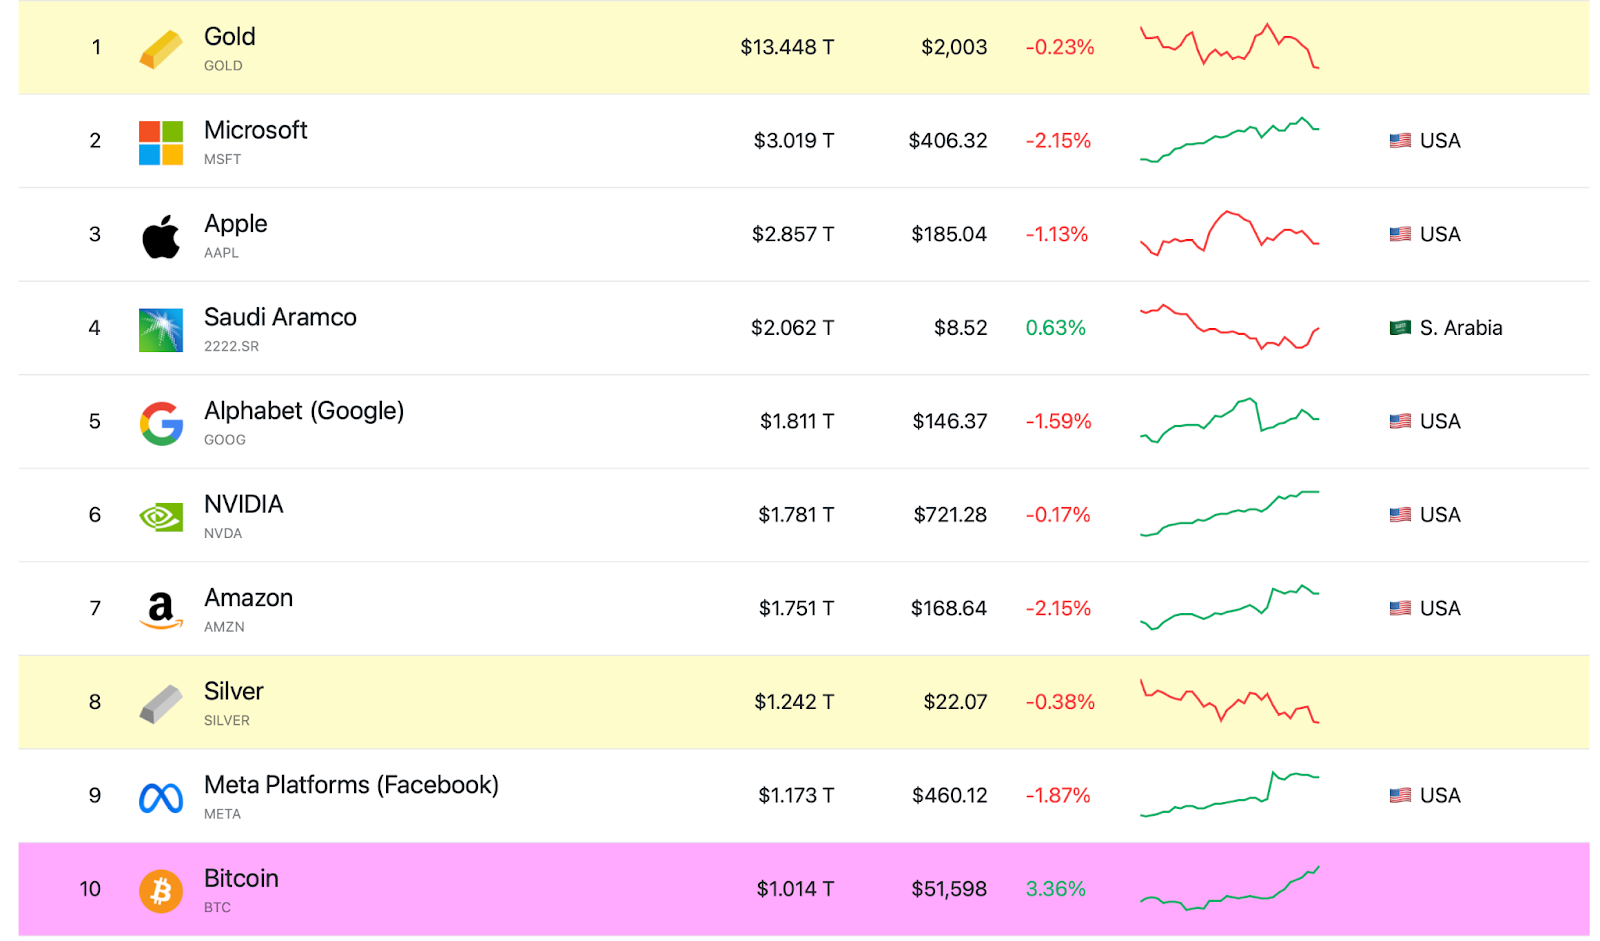The width and height of the screenshot is (1600, 941).
Task: Open the Silver asset link
Action: coord(234,691)
